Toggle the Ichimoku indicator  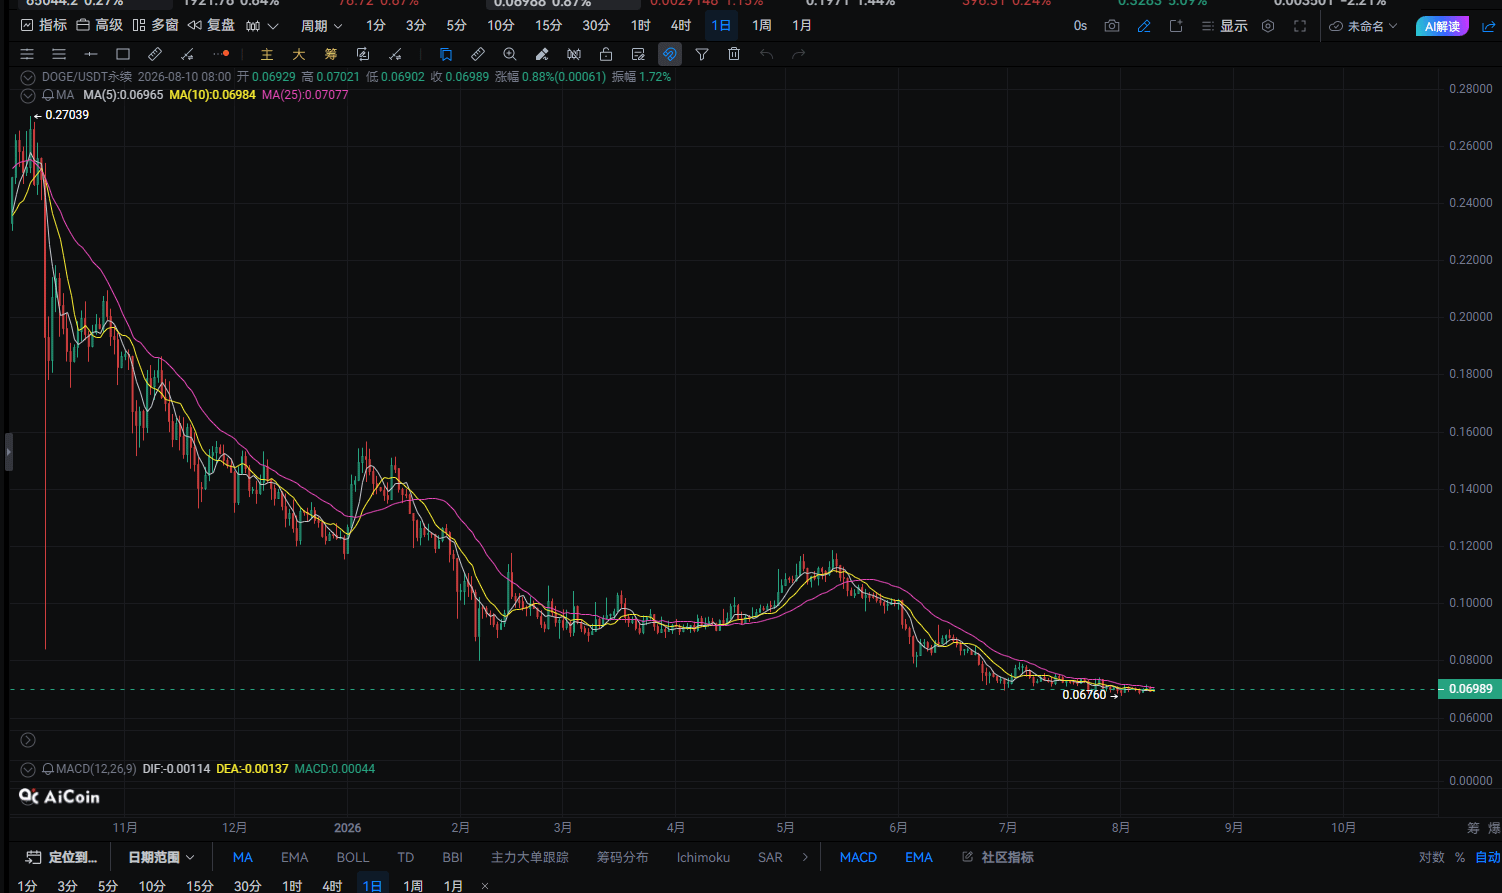[x=703, y=857]
